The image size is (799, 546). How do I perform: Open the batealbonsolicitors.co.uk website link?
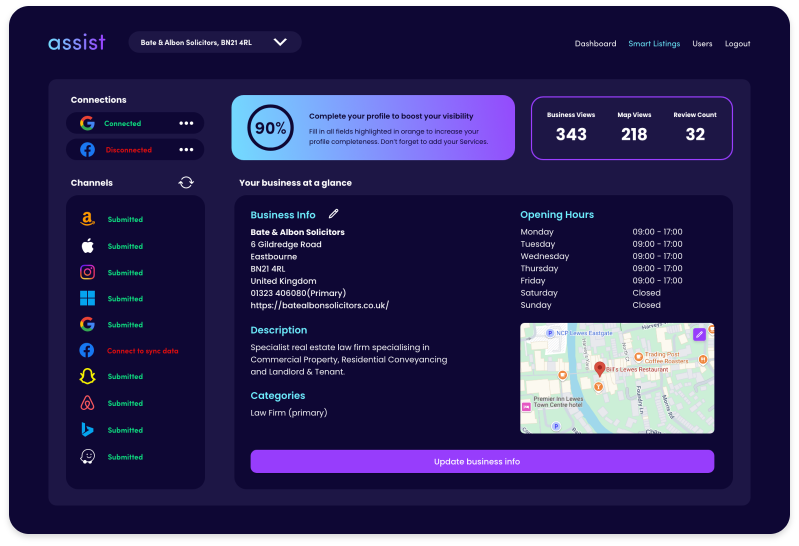[x=319, y=305]
